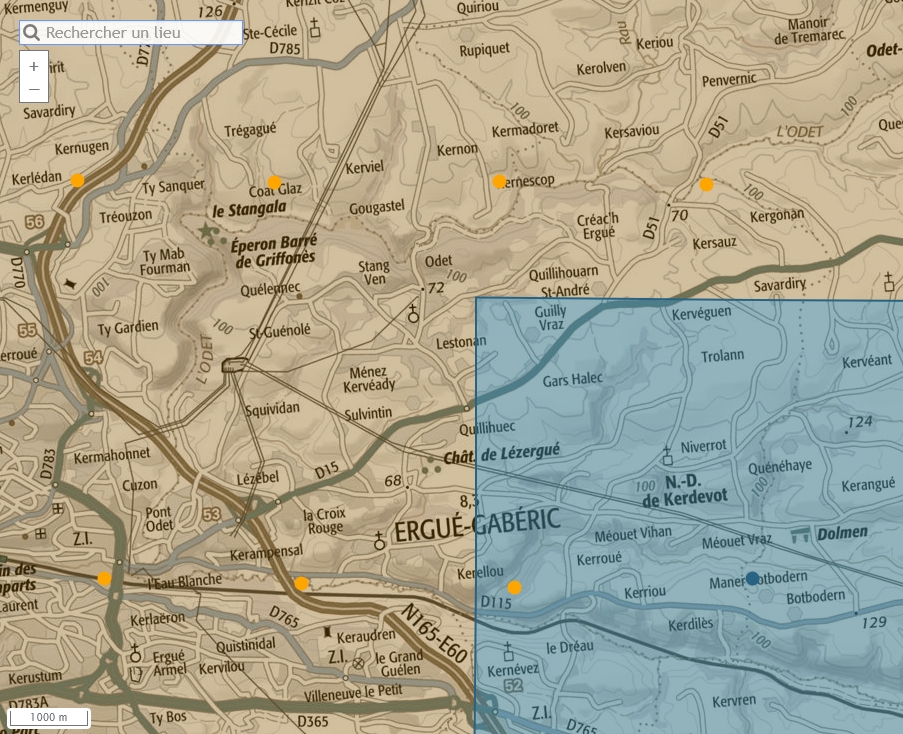This screenshot has width=903, height=734.
Task: Click the magnifier search icon
Action: [x=31, y=33]
